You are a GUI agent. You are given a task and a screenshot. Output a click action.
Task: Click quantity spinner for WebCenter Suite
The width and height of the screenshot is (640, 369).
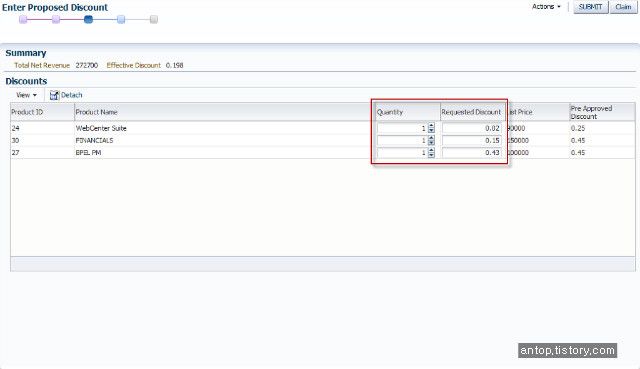click(431, 128)
